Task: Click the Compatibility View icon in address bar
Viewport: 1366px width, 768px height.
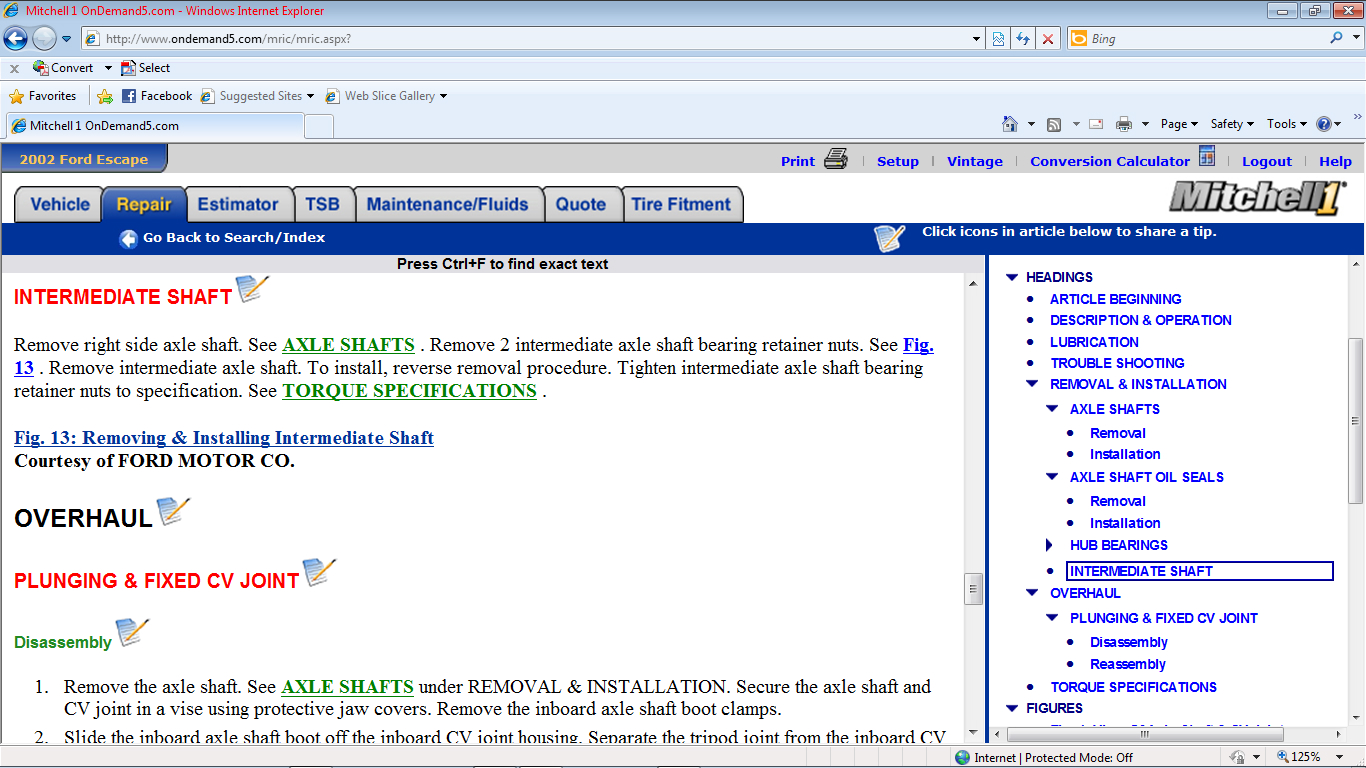Action: pyautogui.click(x=998, y=39)
